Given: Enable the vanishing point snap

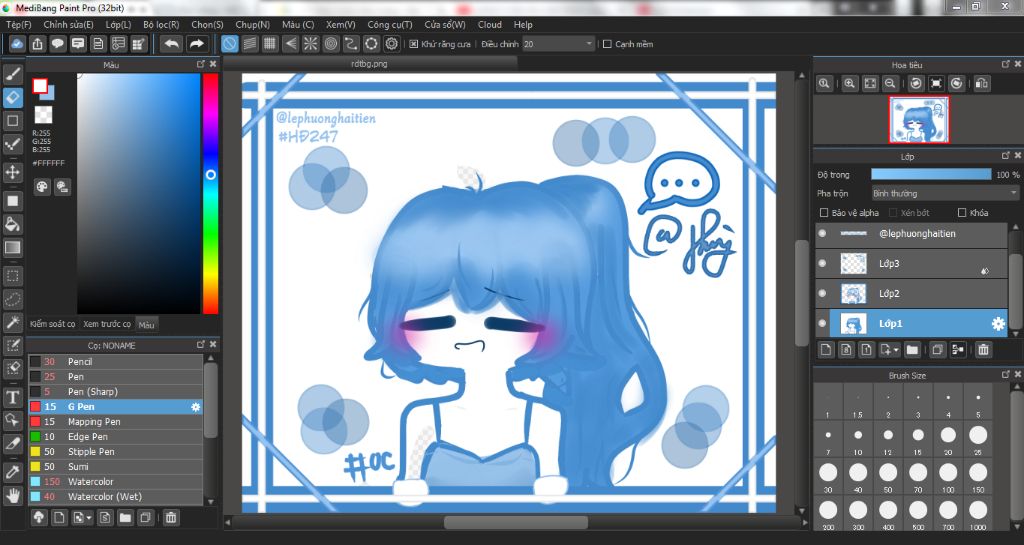Looking at the screenshot, I should pos(291,44).
